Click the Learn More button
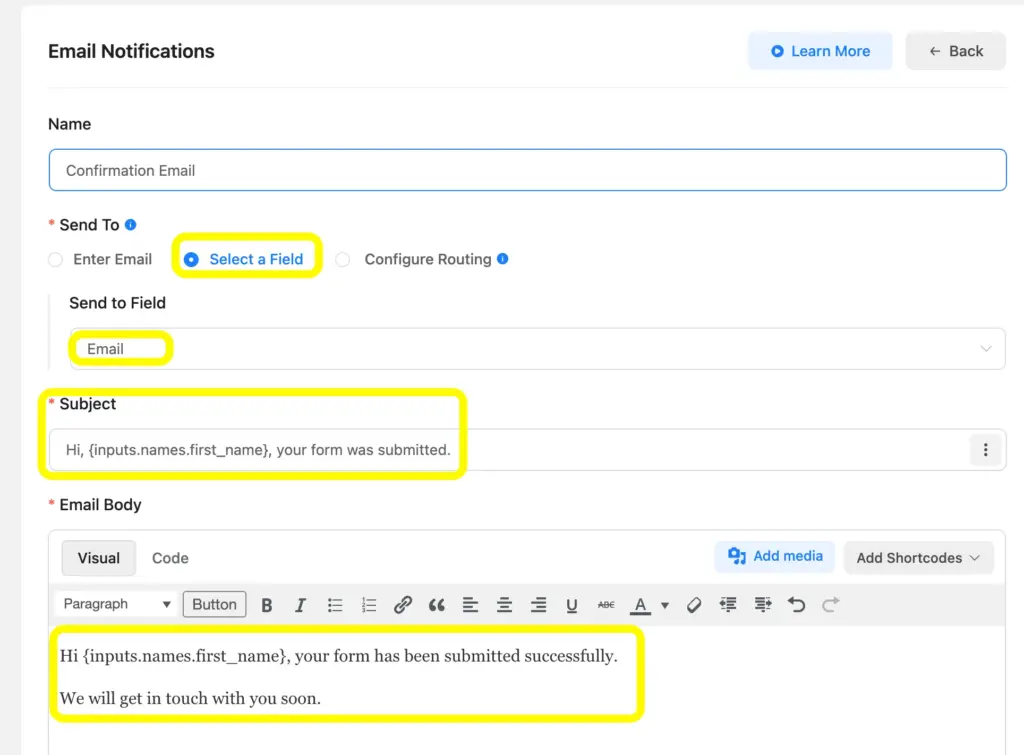The image size is (1024, 755). (820, 50)
